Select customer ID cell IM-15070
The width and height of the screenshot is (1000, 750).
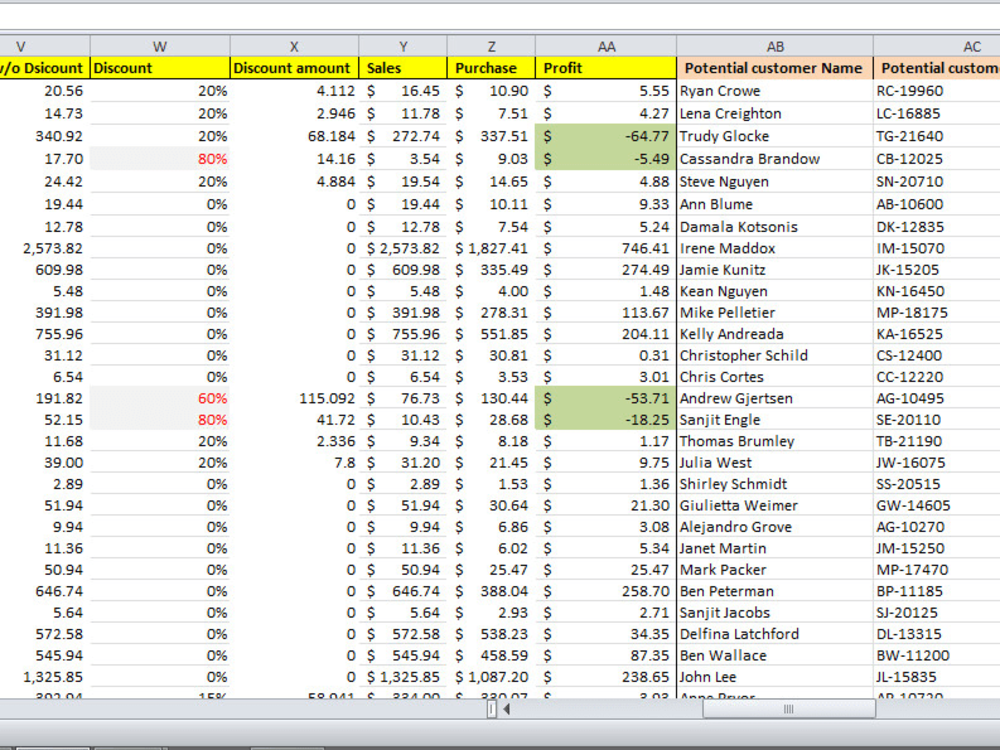(937, 249)
